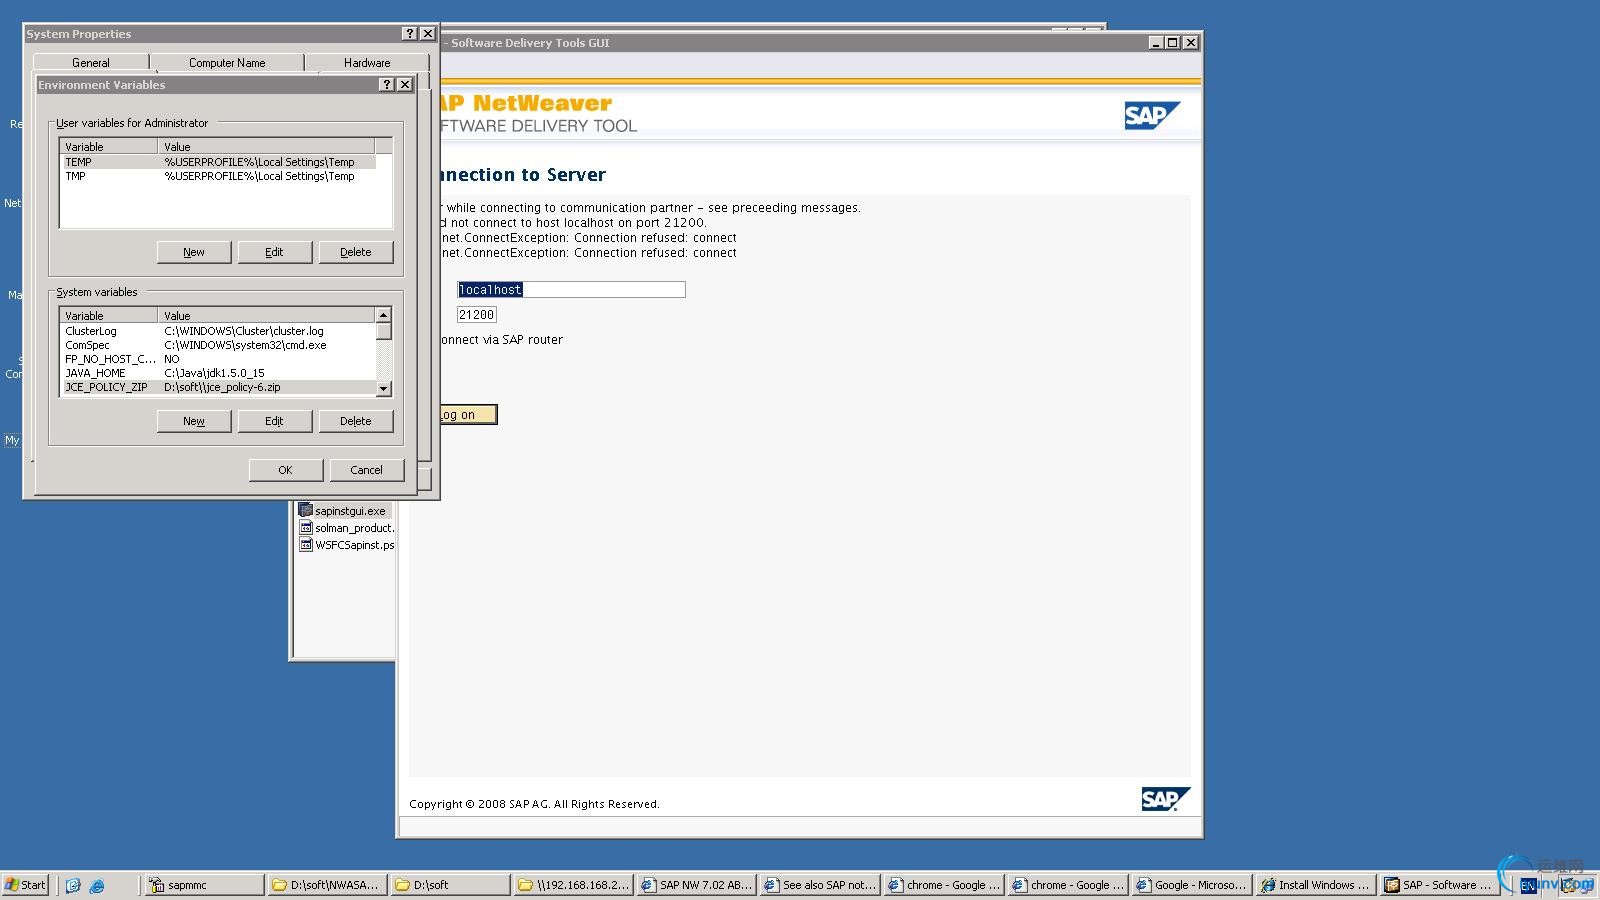Click EN language indicator in tray
The height and width of the screenshot is (900, 1600).
pyautogui.click(x=1527, y=885)
